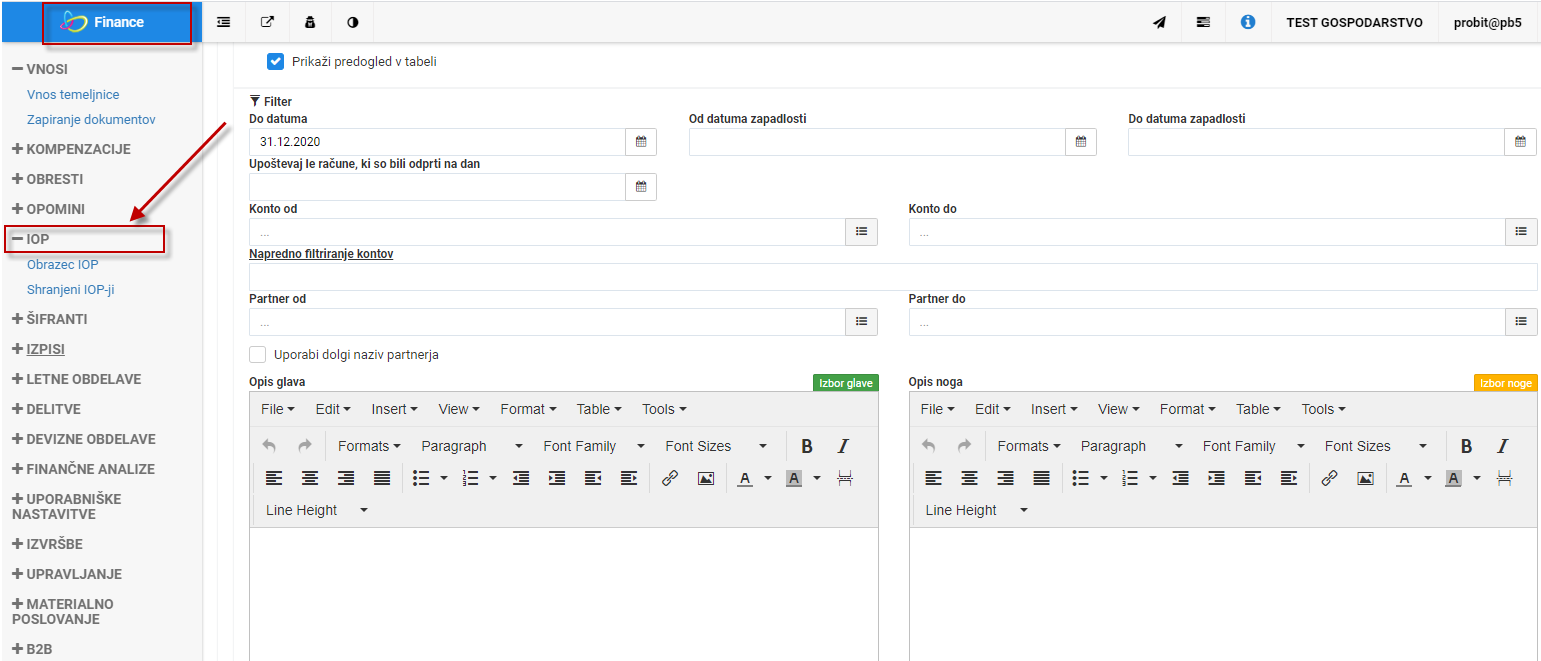Viewport: 1541px width, 661px height.
Task: Open Insert menu in Opis glava editor
Action: click(394, 409)
